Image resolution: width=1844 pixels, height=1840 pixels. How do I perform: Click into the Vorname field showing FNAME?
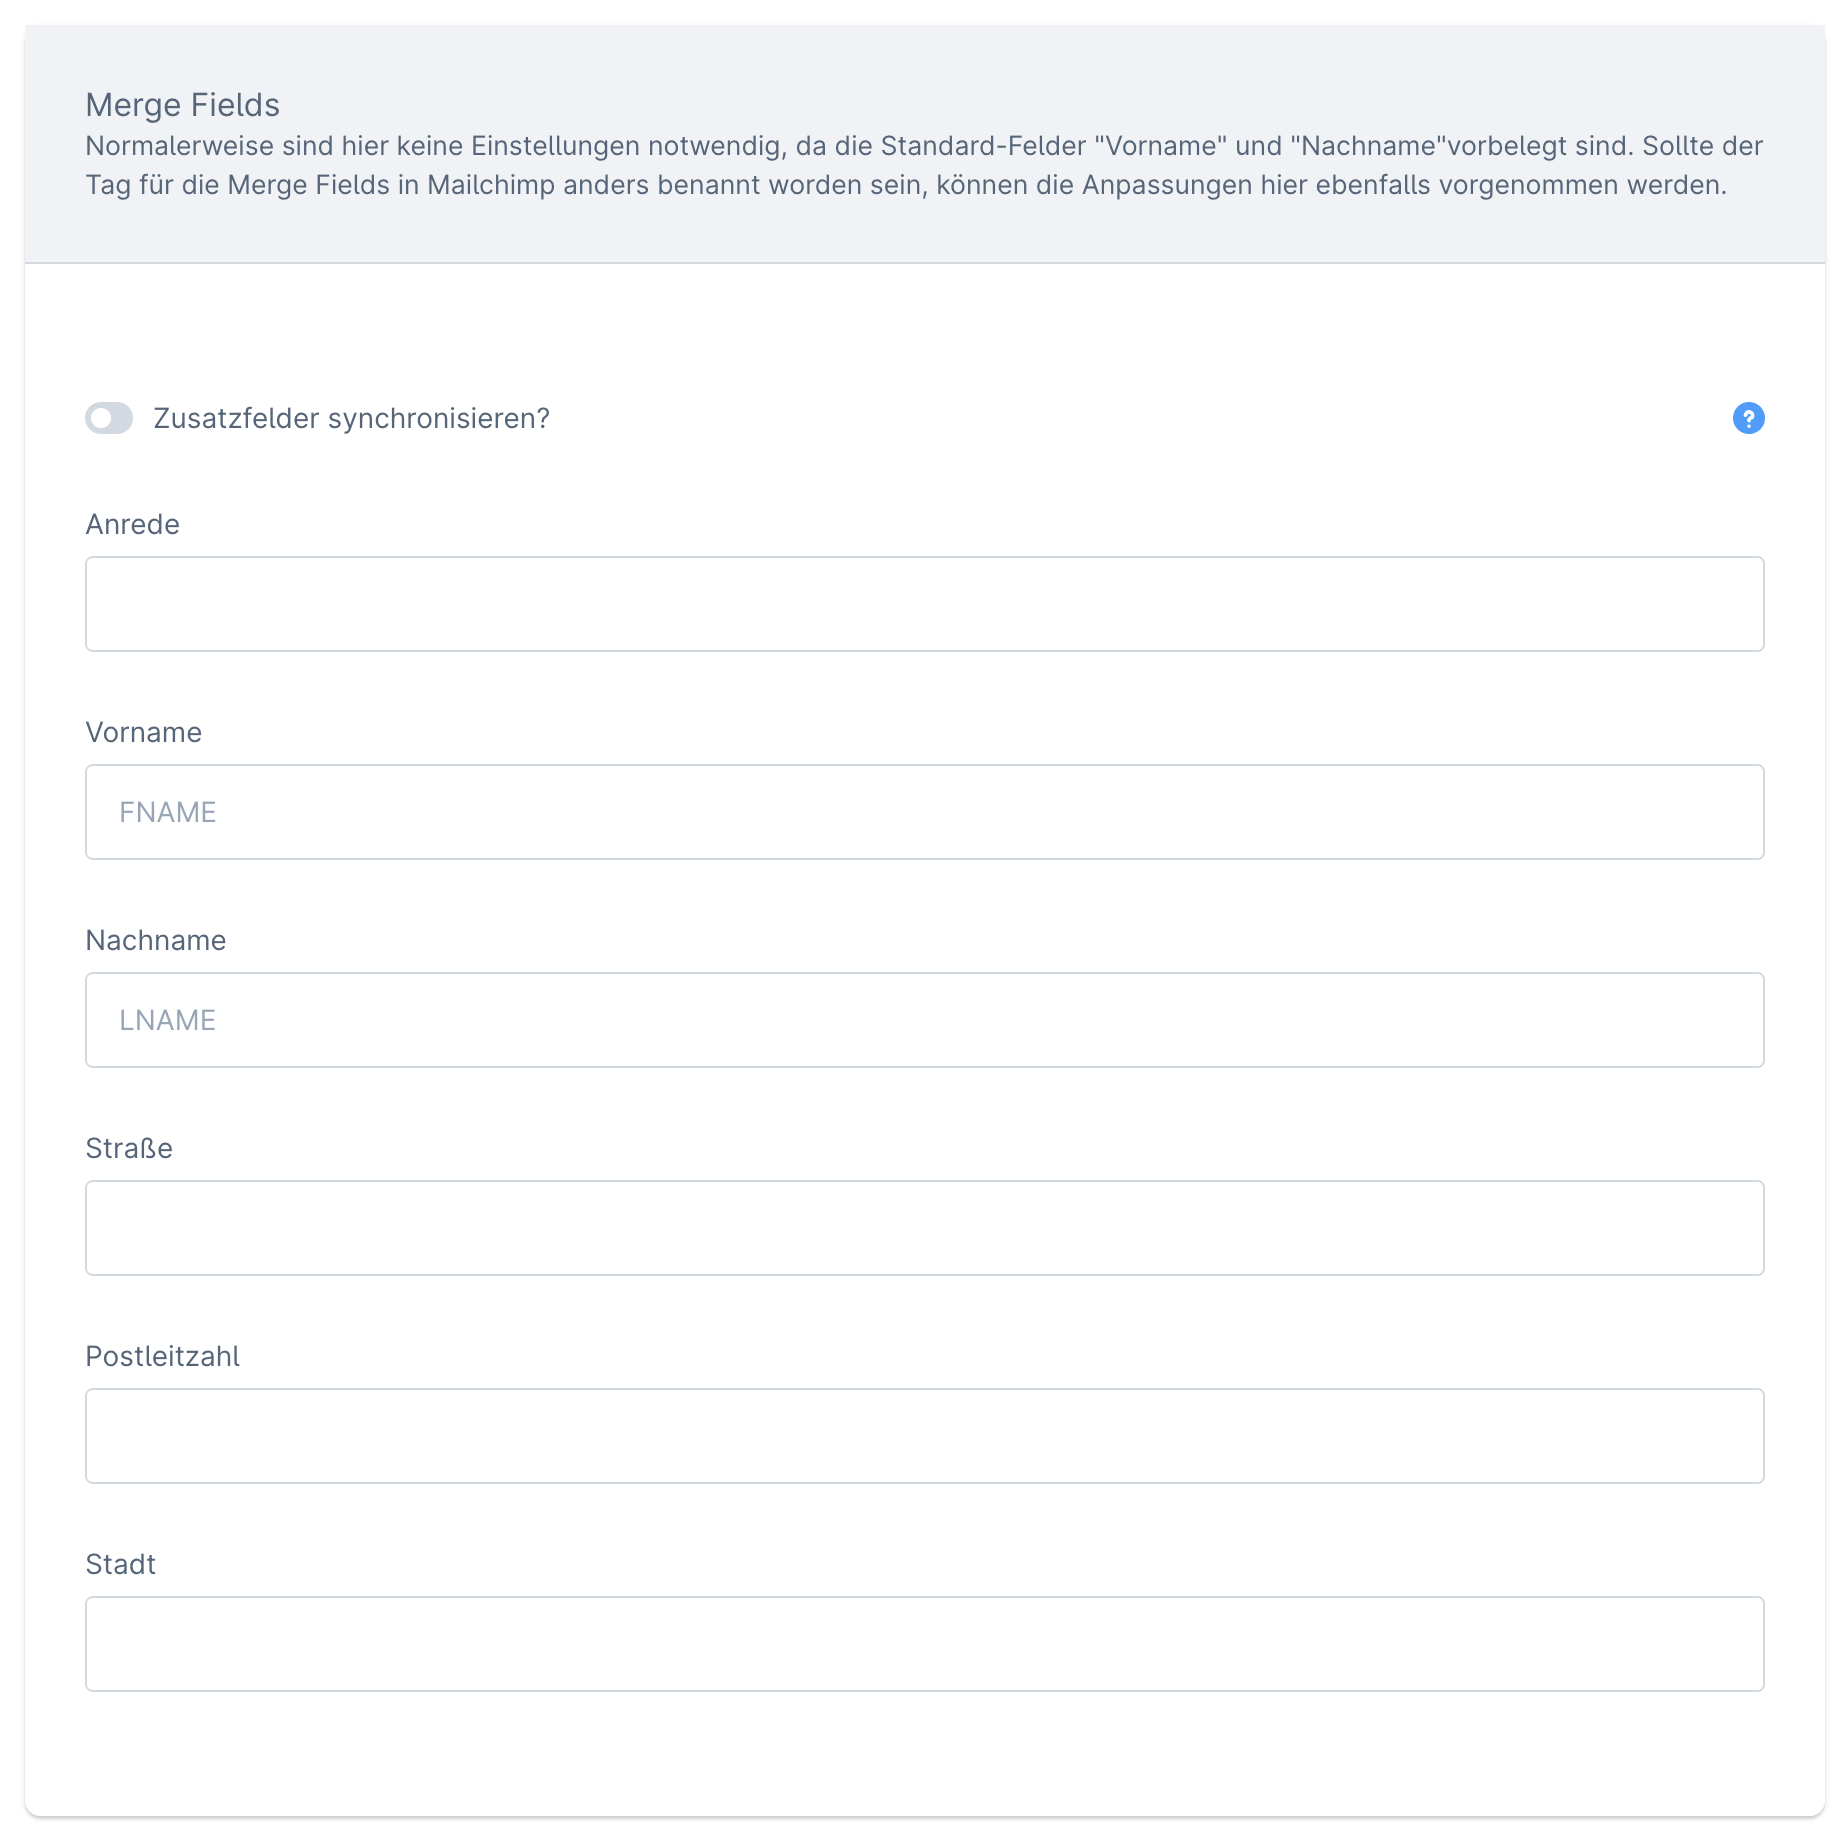pos(924,812)
